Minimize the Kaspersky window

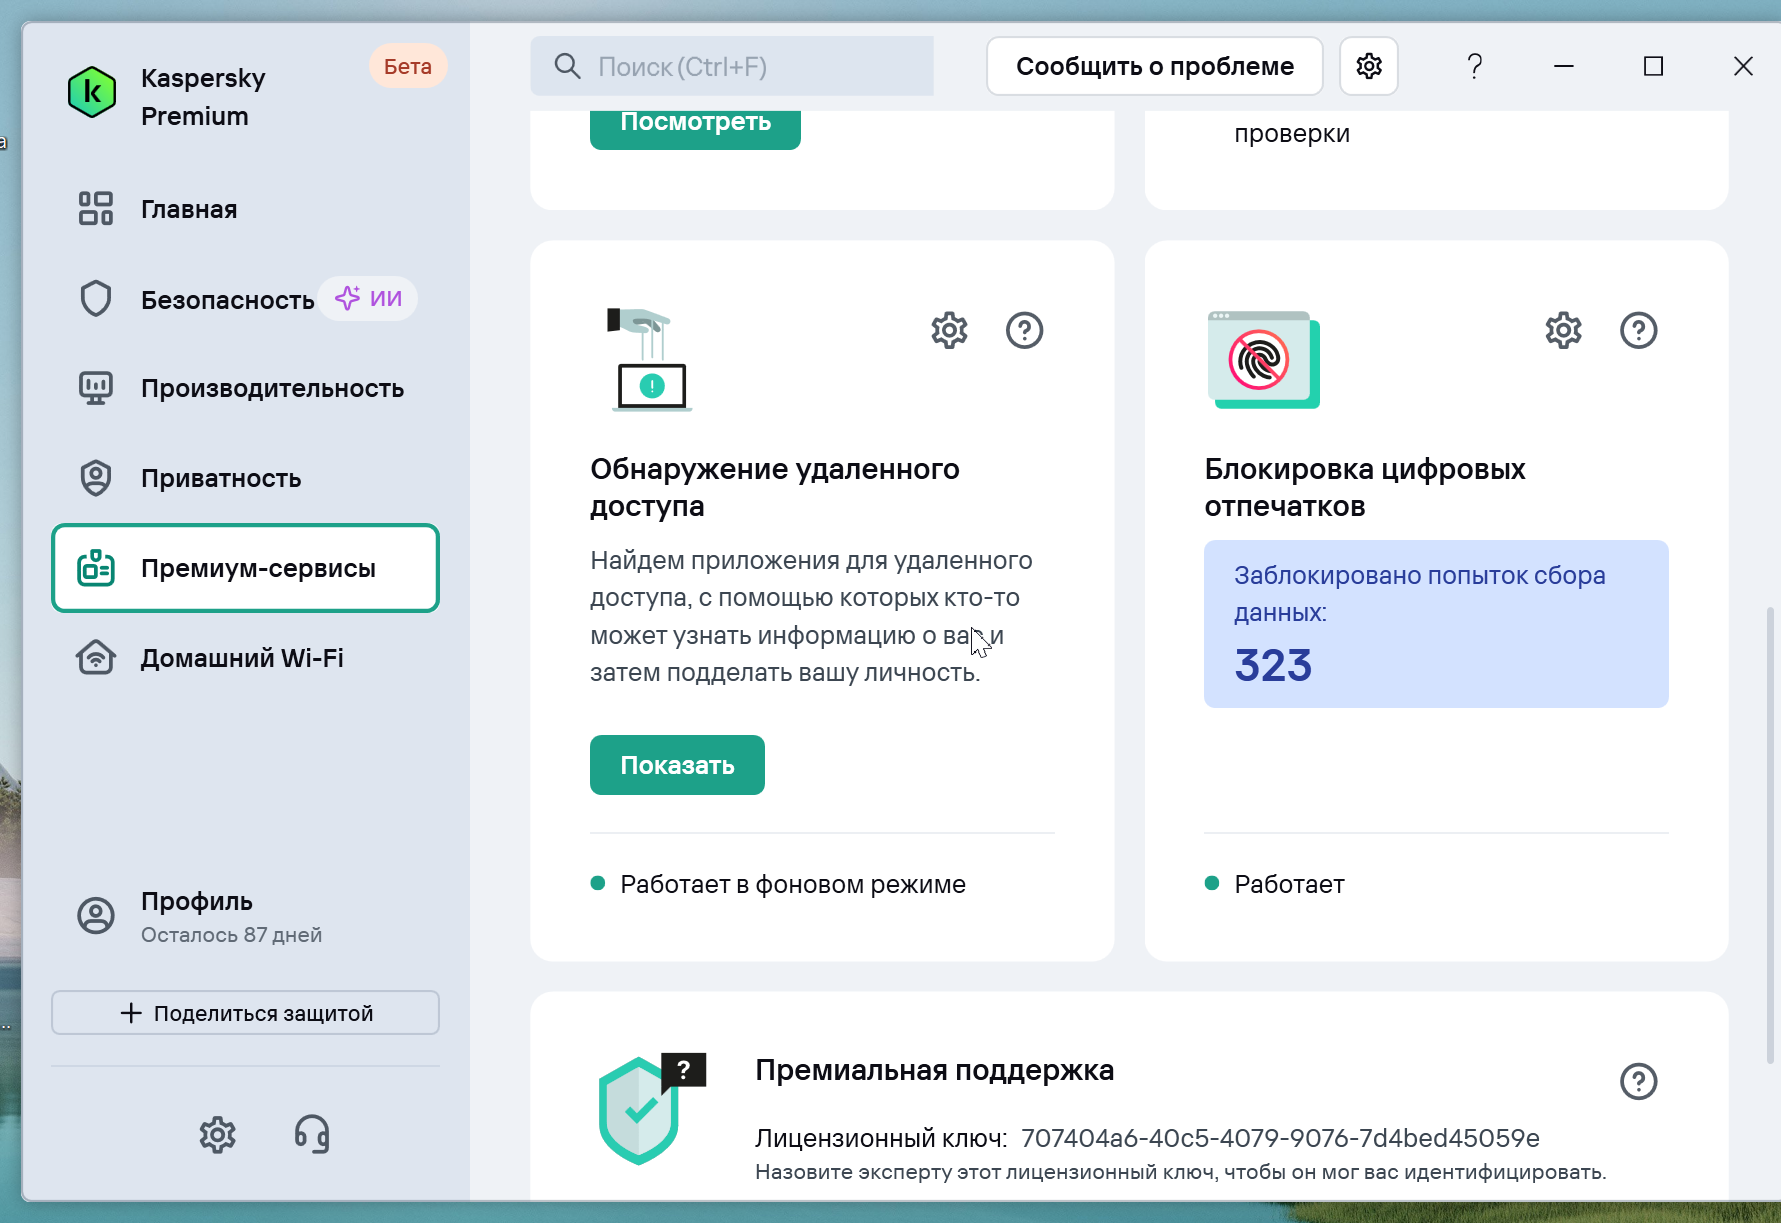click(x=1564, y=66)
